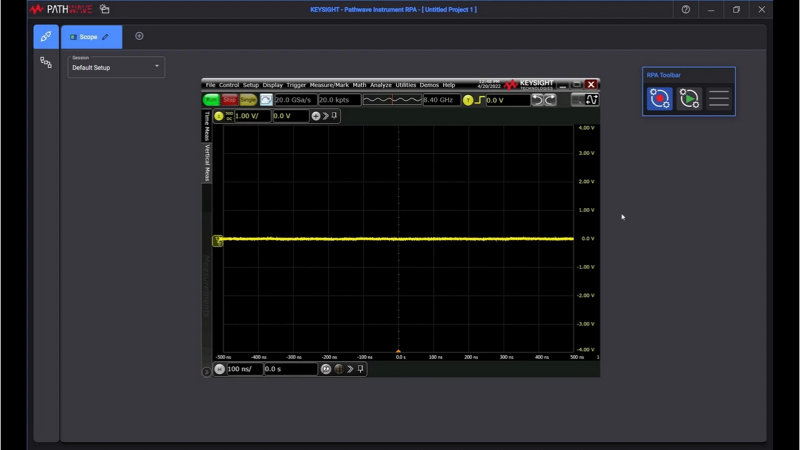This screenshot has height=450, width=800.
Task: Click the yellow Single button
Action: tap(248, 100)
